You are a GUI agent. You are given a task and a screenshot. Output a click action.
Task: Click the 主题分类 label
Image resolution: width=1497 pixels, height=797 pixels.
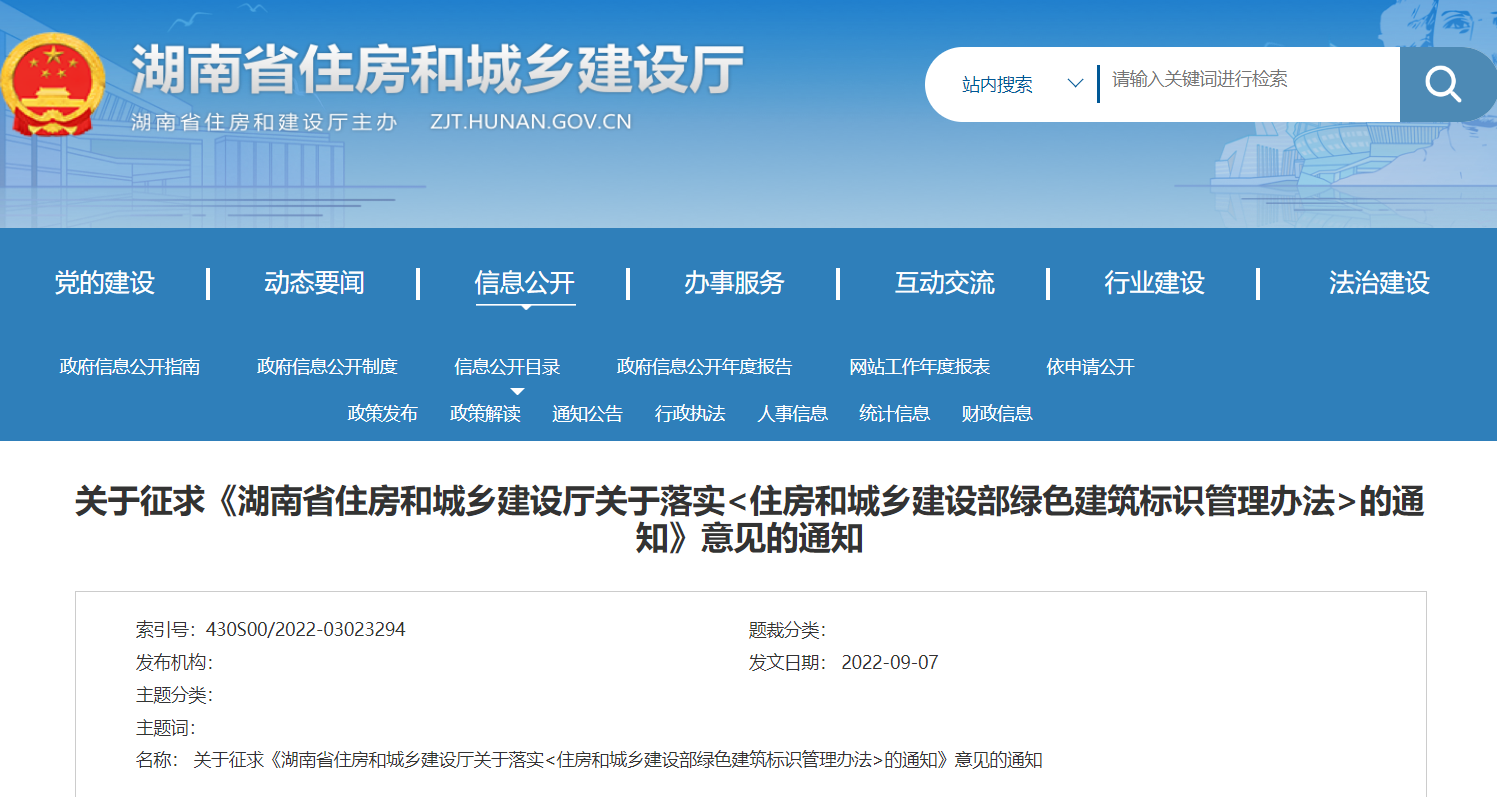tap(174, 695)
